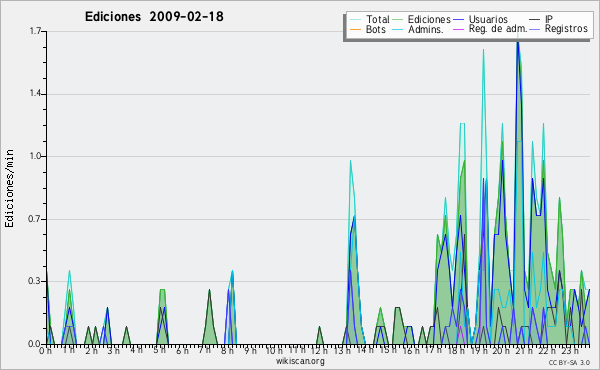Click the y-axis value '0.3'
This screenshot has height=370, width=600.
click(35, 282)
